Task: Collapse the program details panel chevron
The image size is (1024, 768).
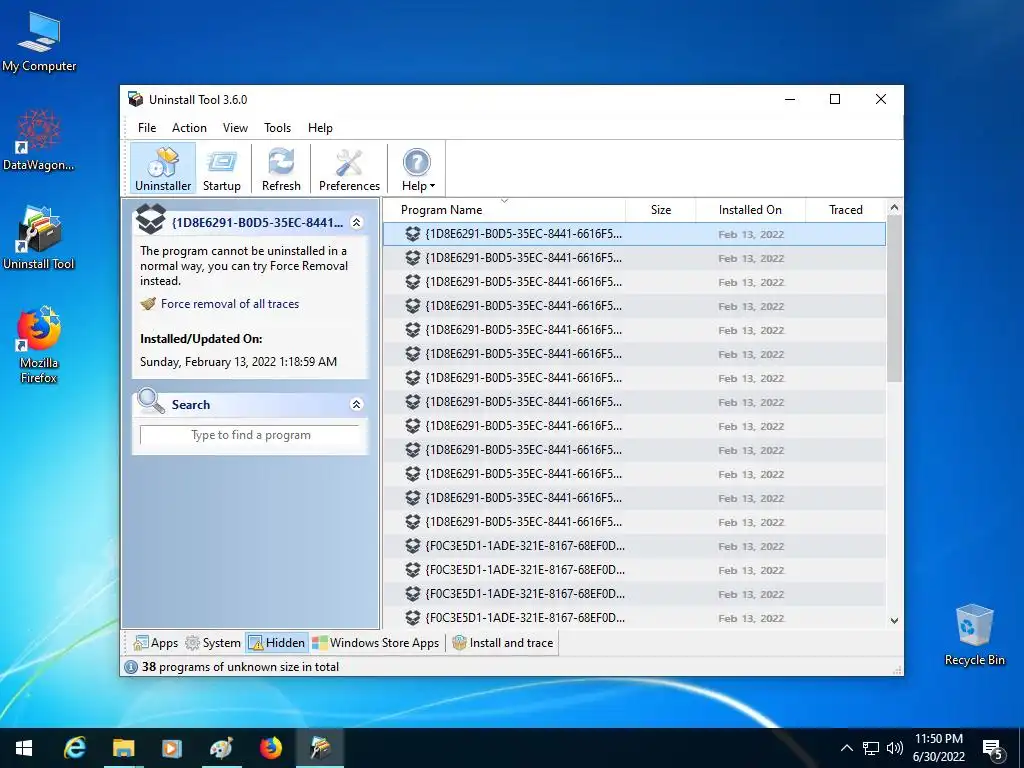Action: click(357, 223)
